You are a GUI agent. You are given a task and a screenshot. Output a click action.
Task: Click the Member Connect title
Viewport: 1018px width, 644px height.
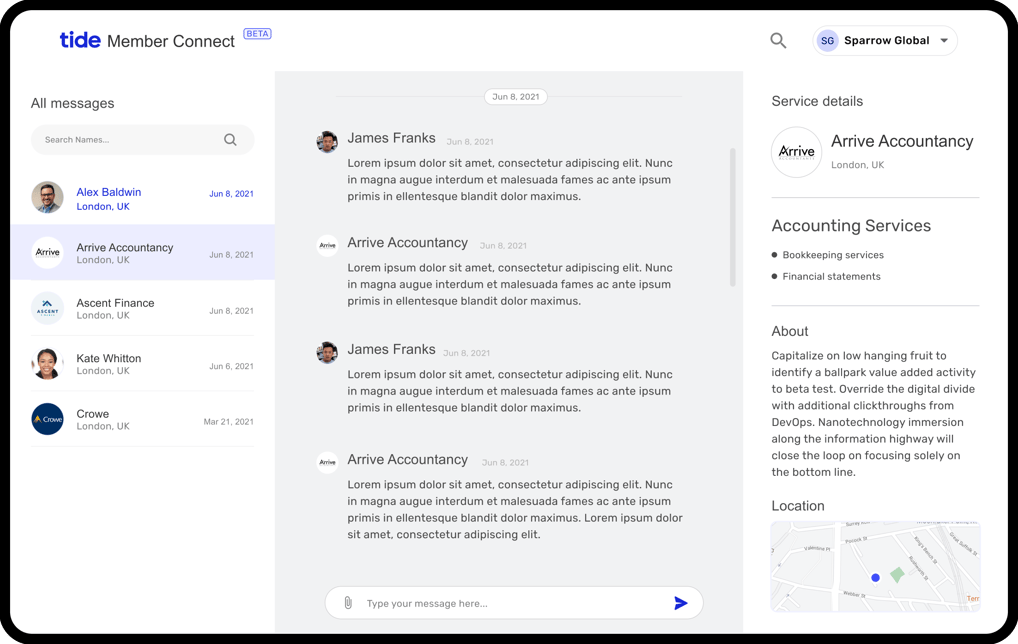(x=171, y=41)
